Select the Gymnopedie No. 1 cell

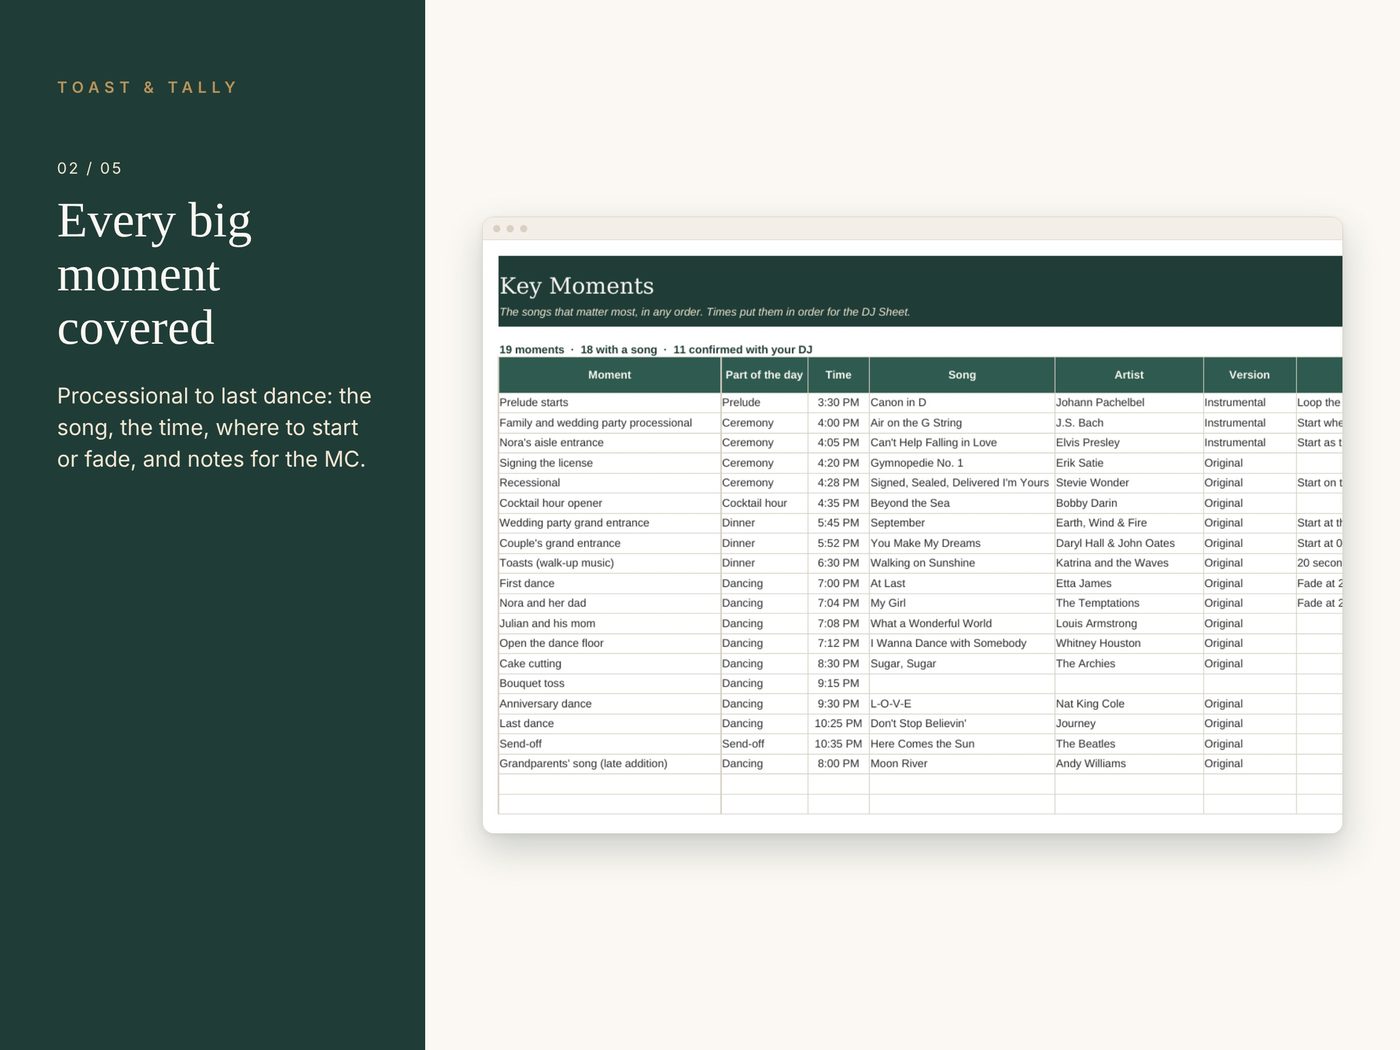point(961,463)
